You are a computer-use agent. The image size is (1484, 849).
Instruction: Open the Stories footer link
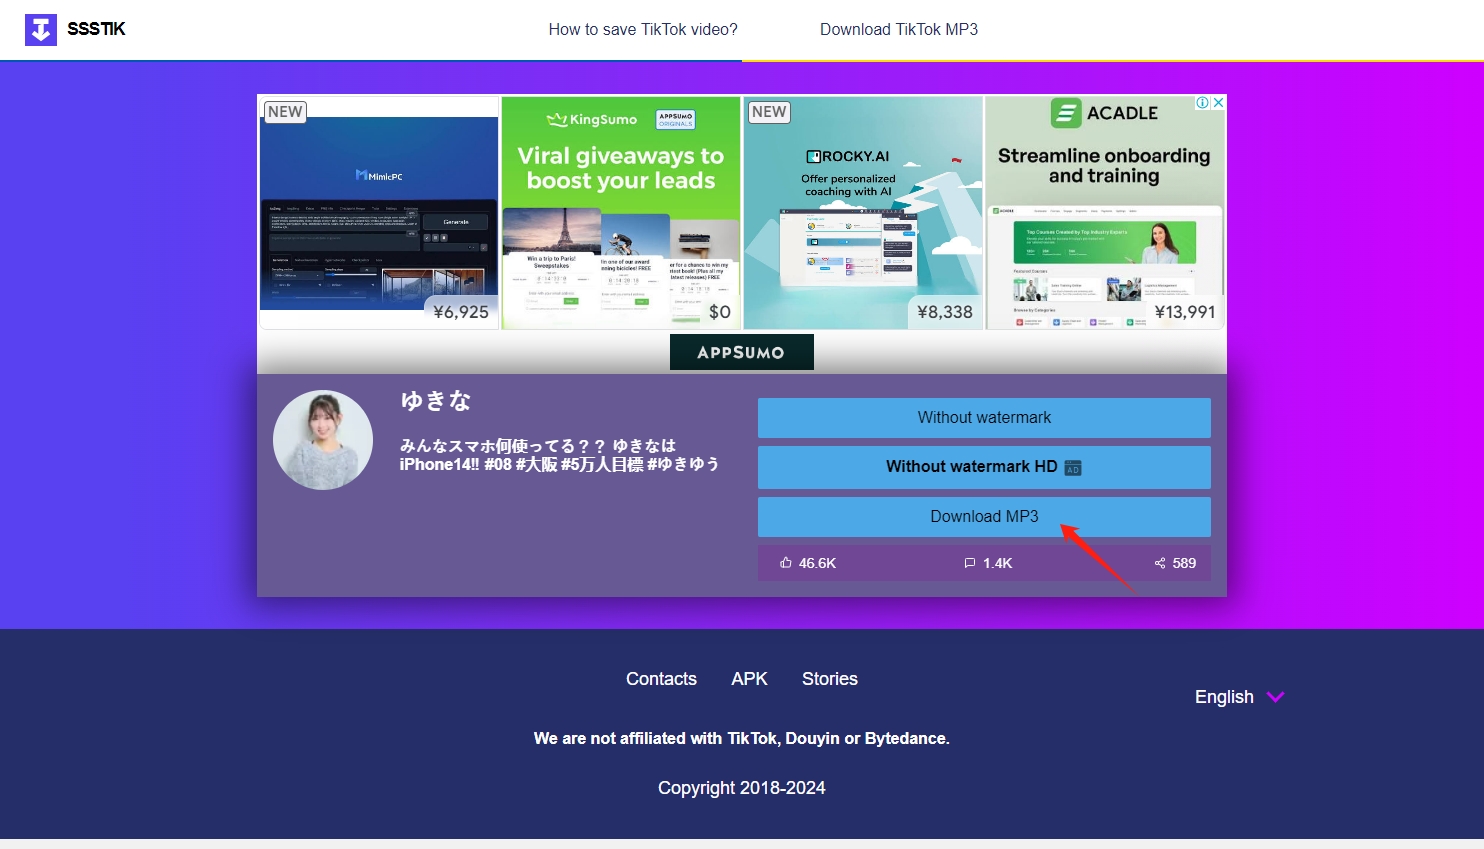click(830, 679)
